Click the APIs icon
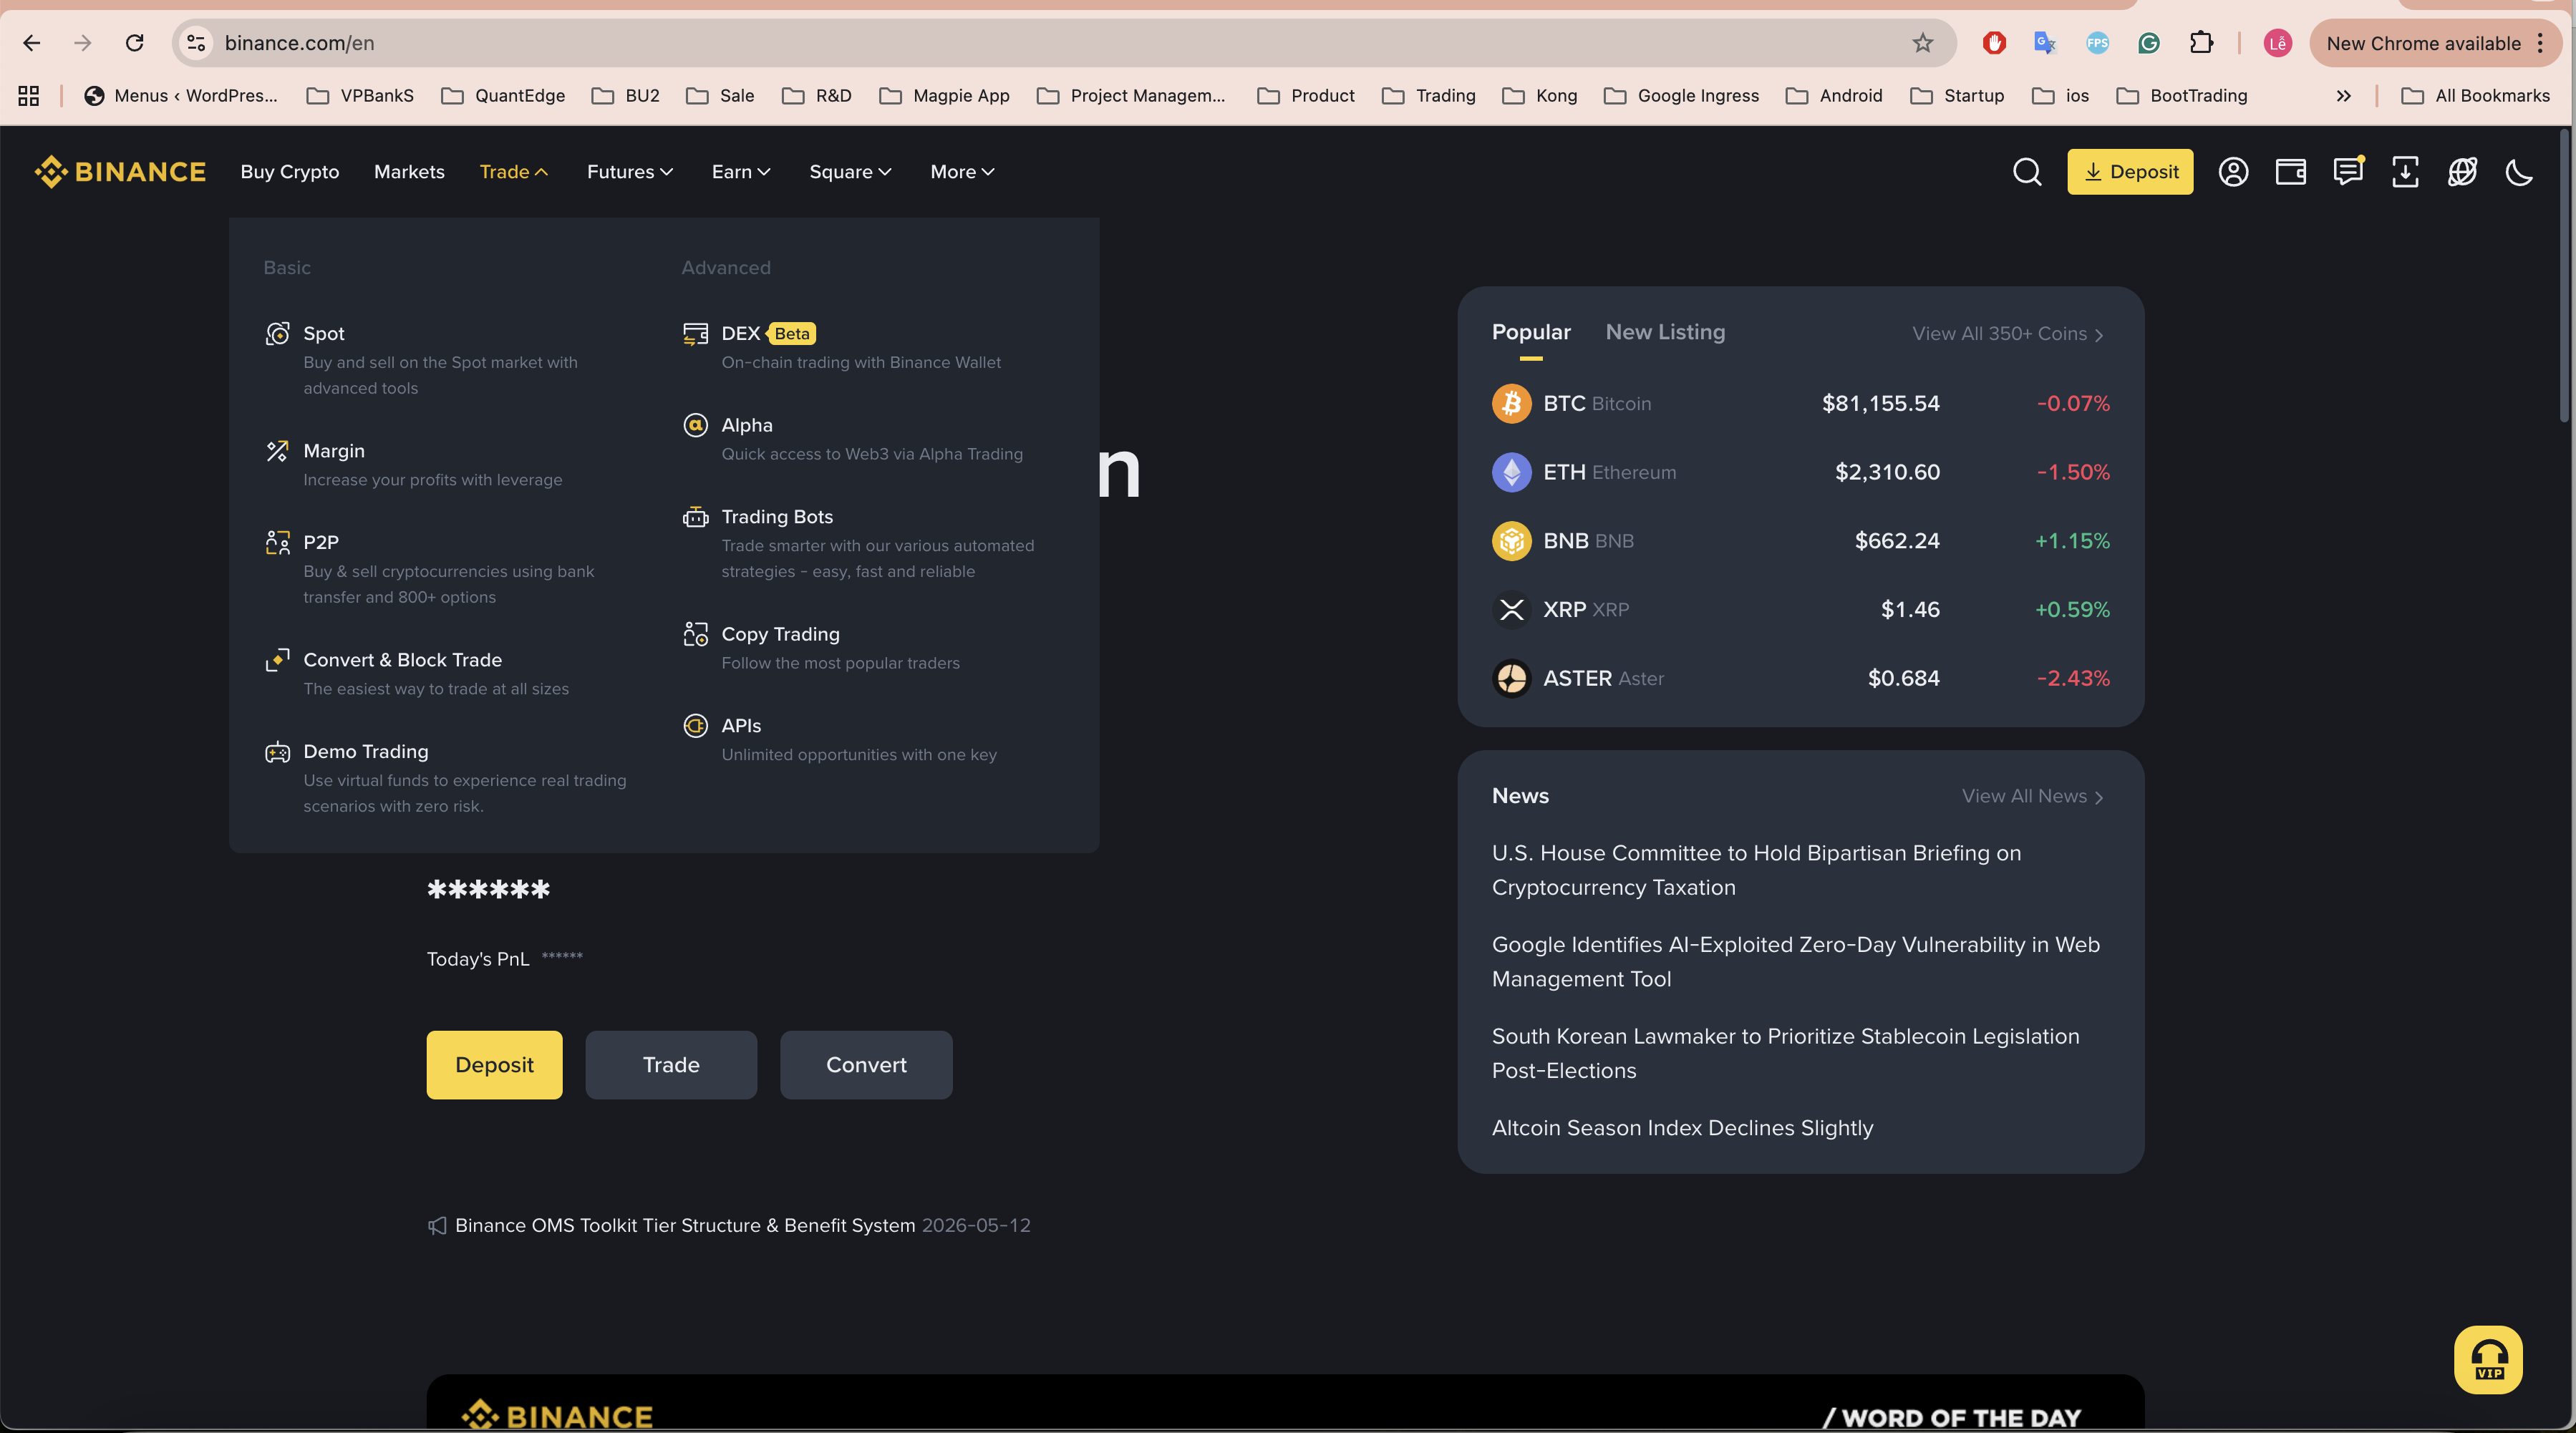This screenshot has width=2576, height=1433. point(695,725)
